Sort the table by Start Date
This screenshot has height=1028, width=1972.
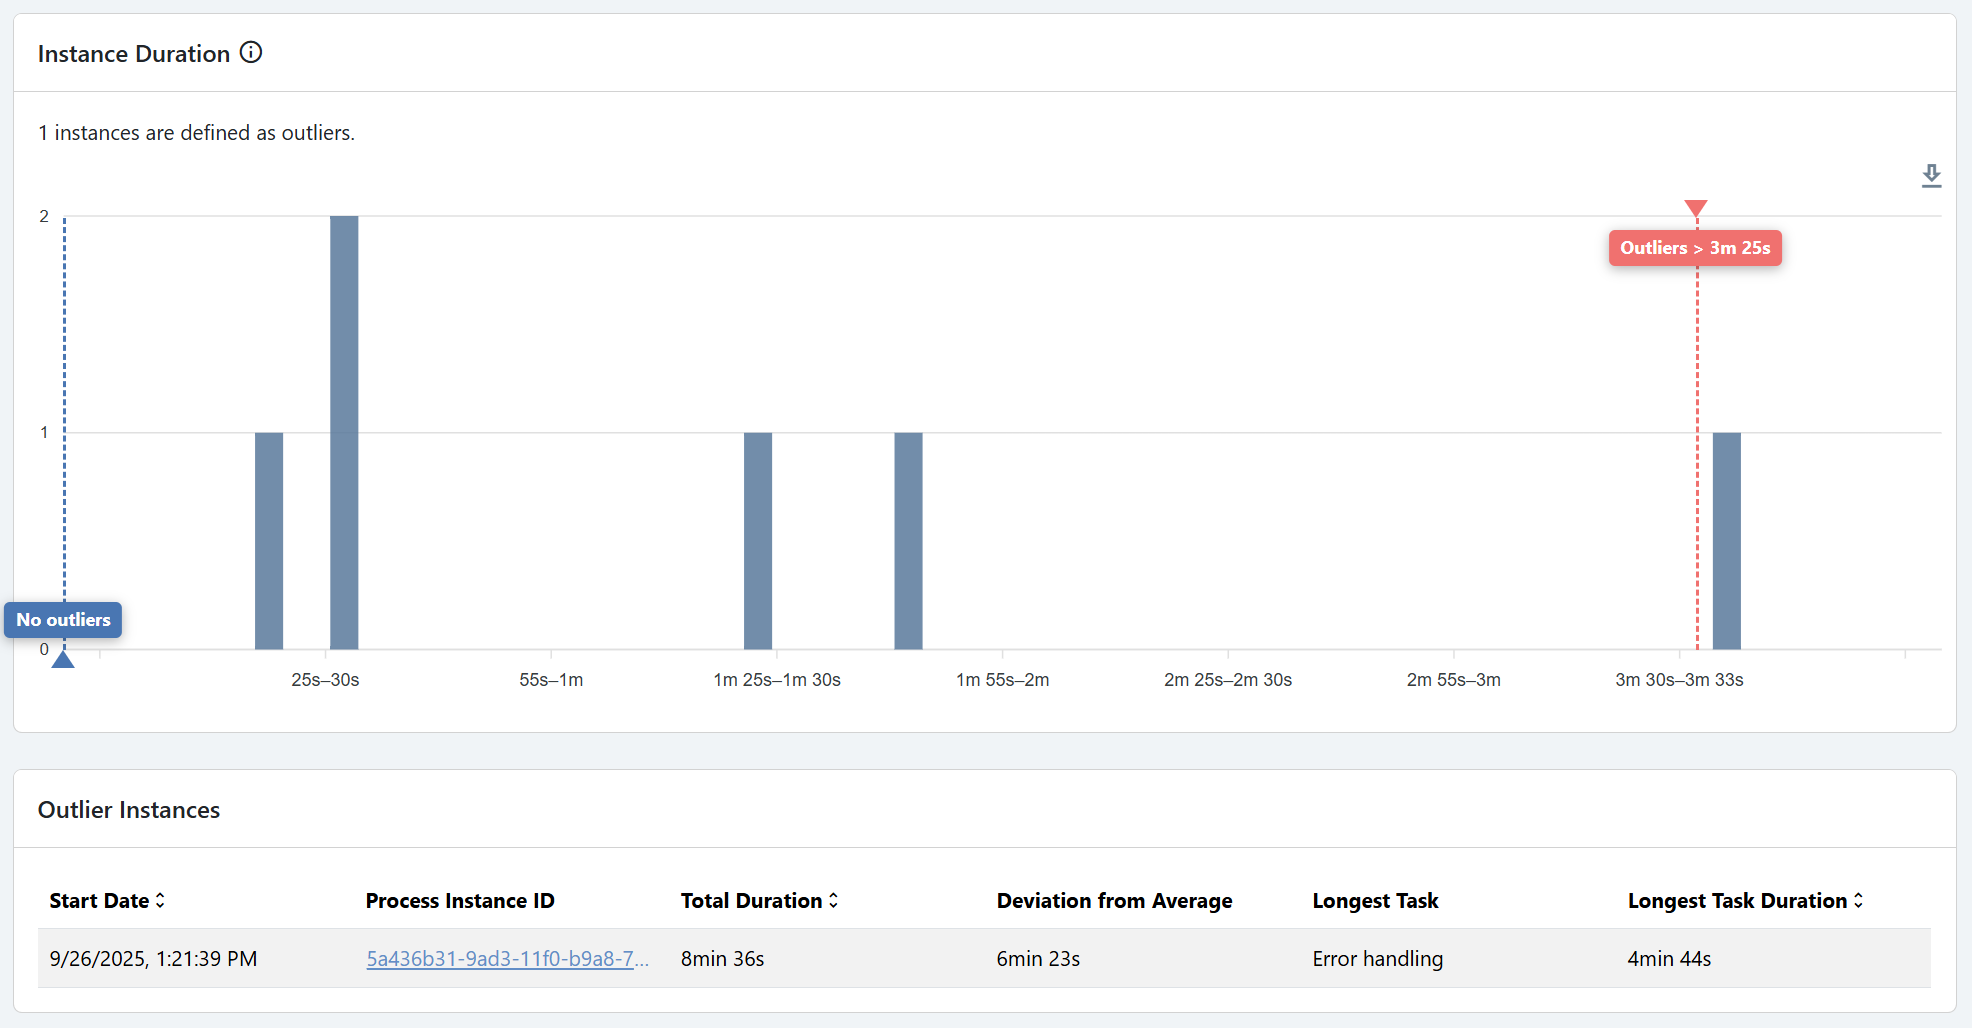[x=160, y=901]
